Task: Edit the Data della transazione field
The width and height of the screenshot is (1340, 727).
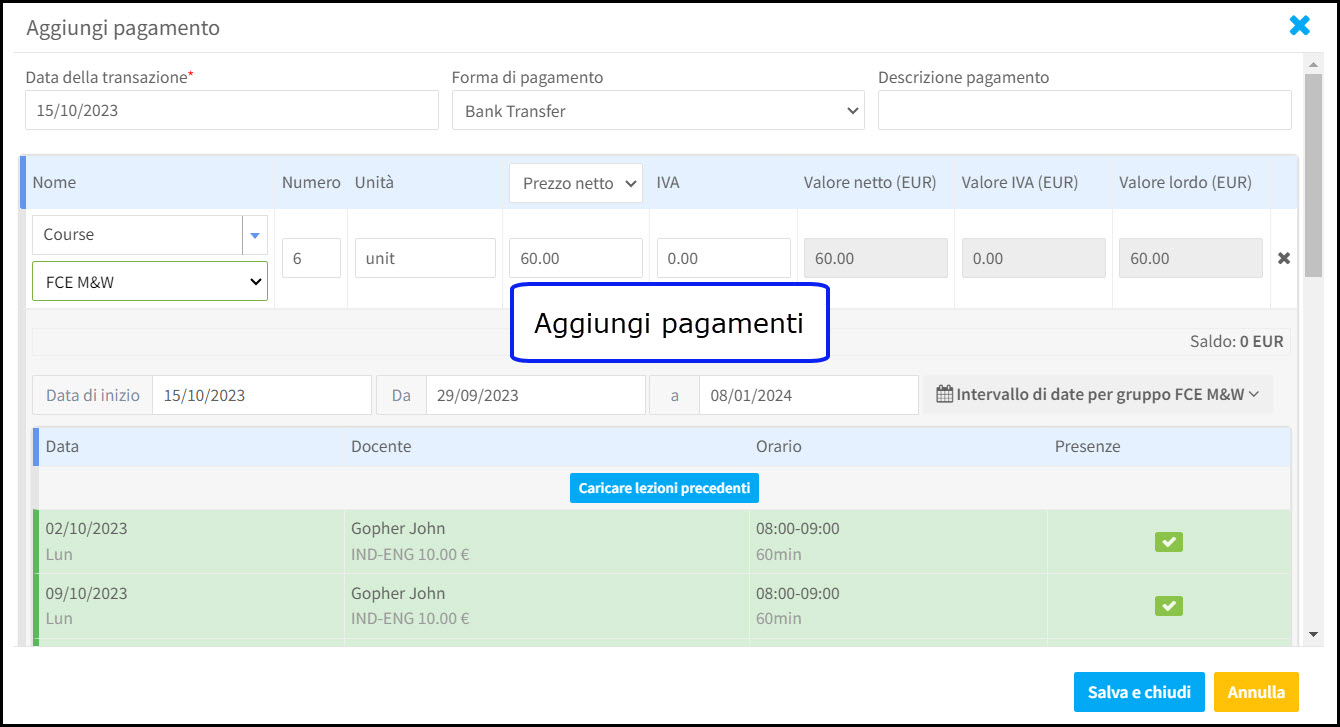Action: (231, 111)
